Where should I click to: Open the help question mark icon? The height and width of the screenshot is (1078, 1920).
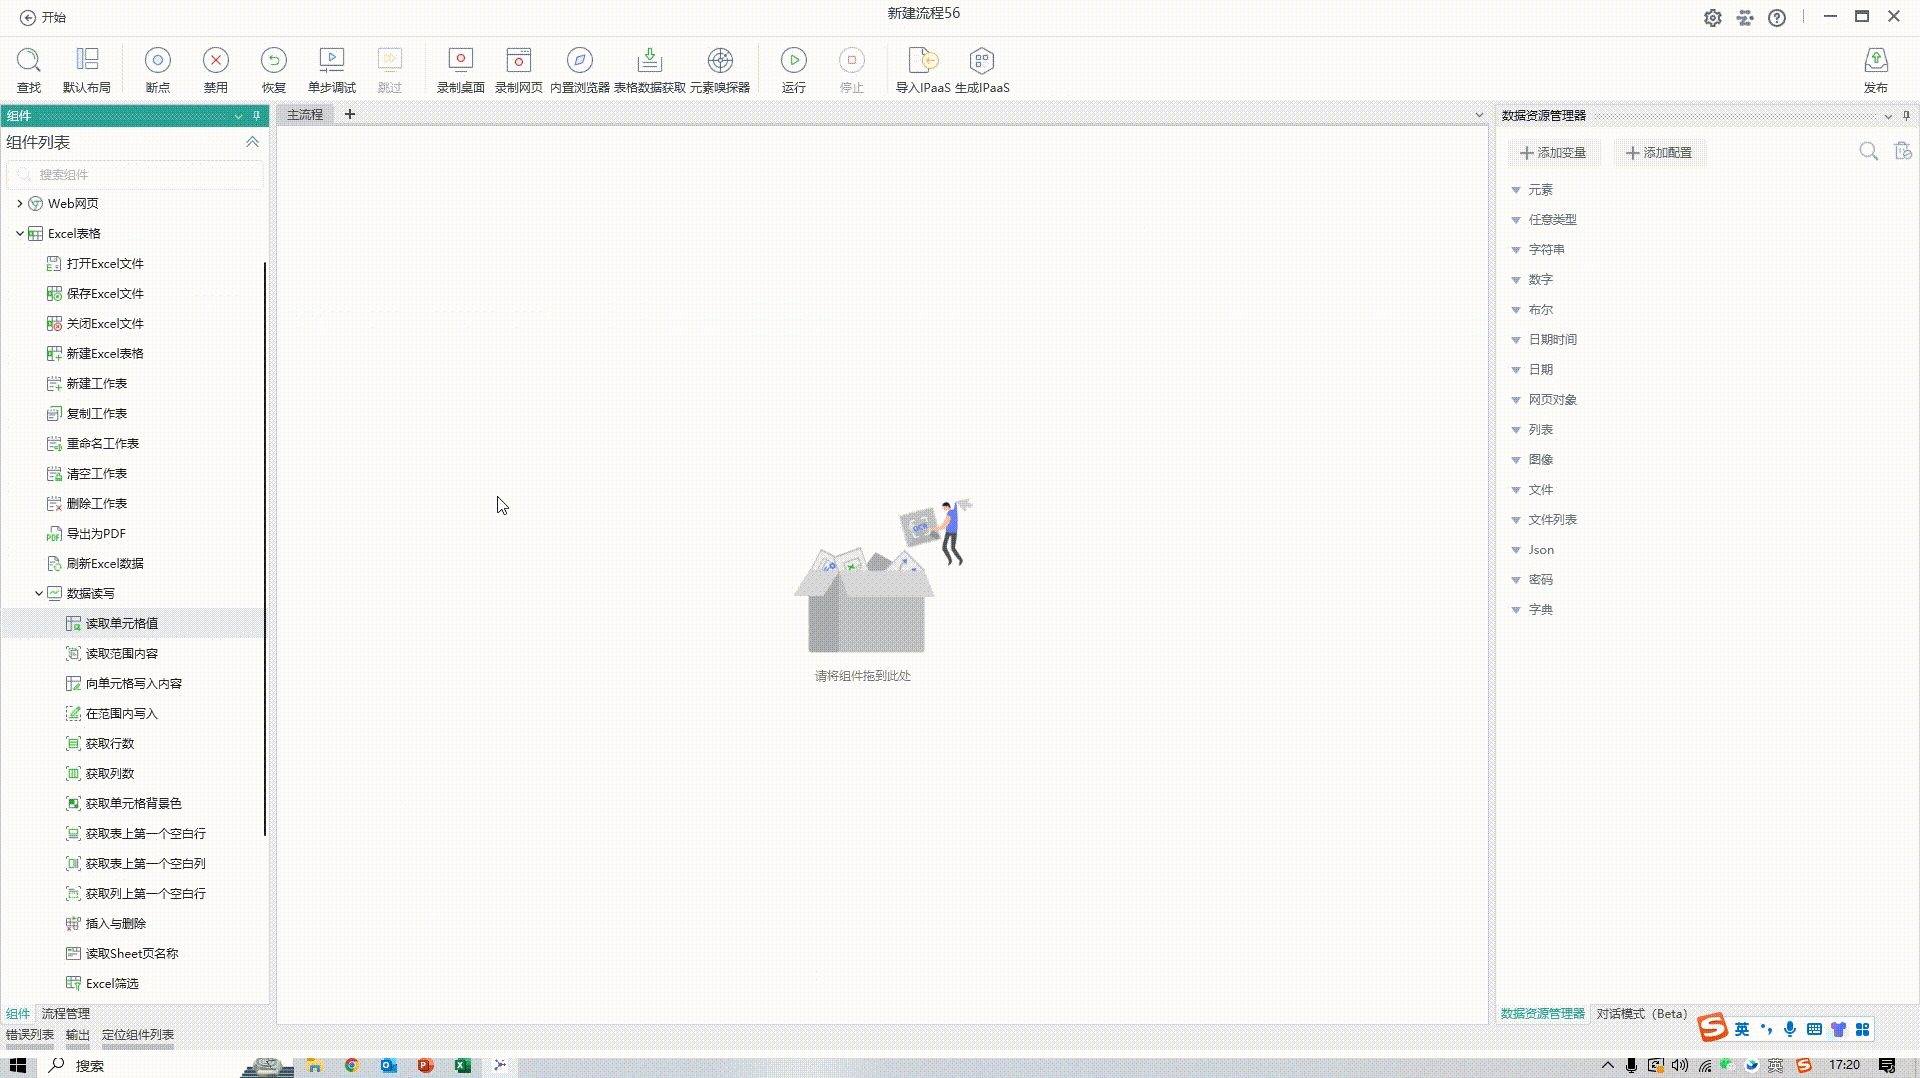pos(1777,18)
